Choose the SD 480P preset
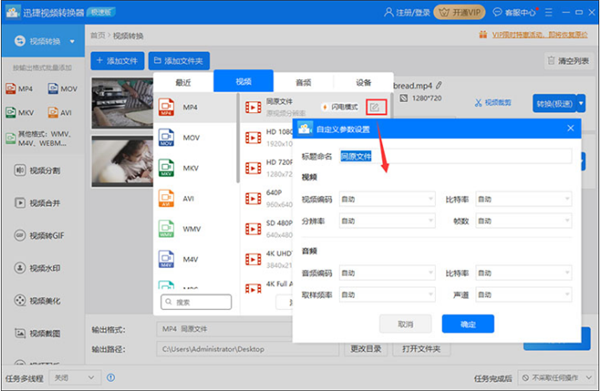 click(268, 229)
